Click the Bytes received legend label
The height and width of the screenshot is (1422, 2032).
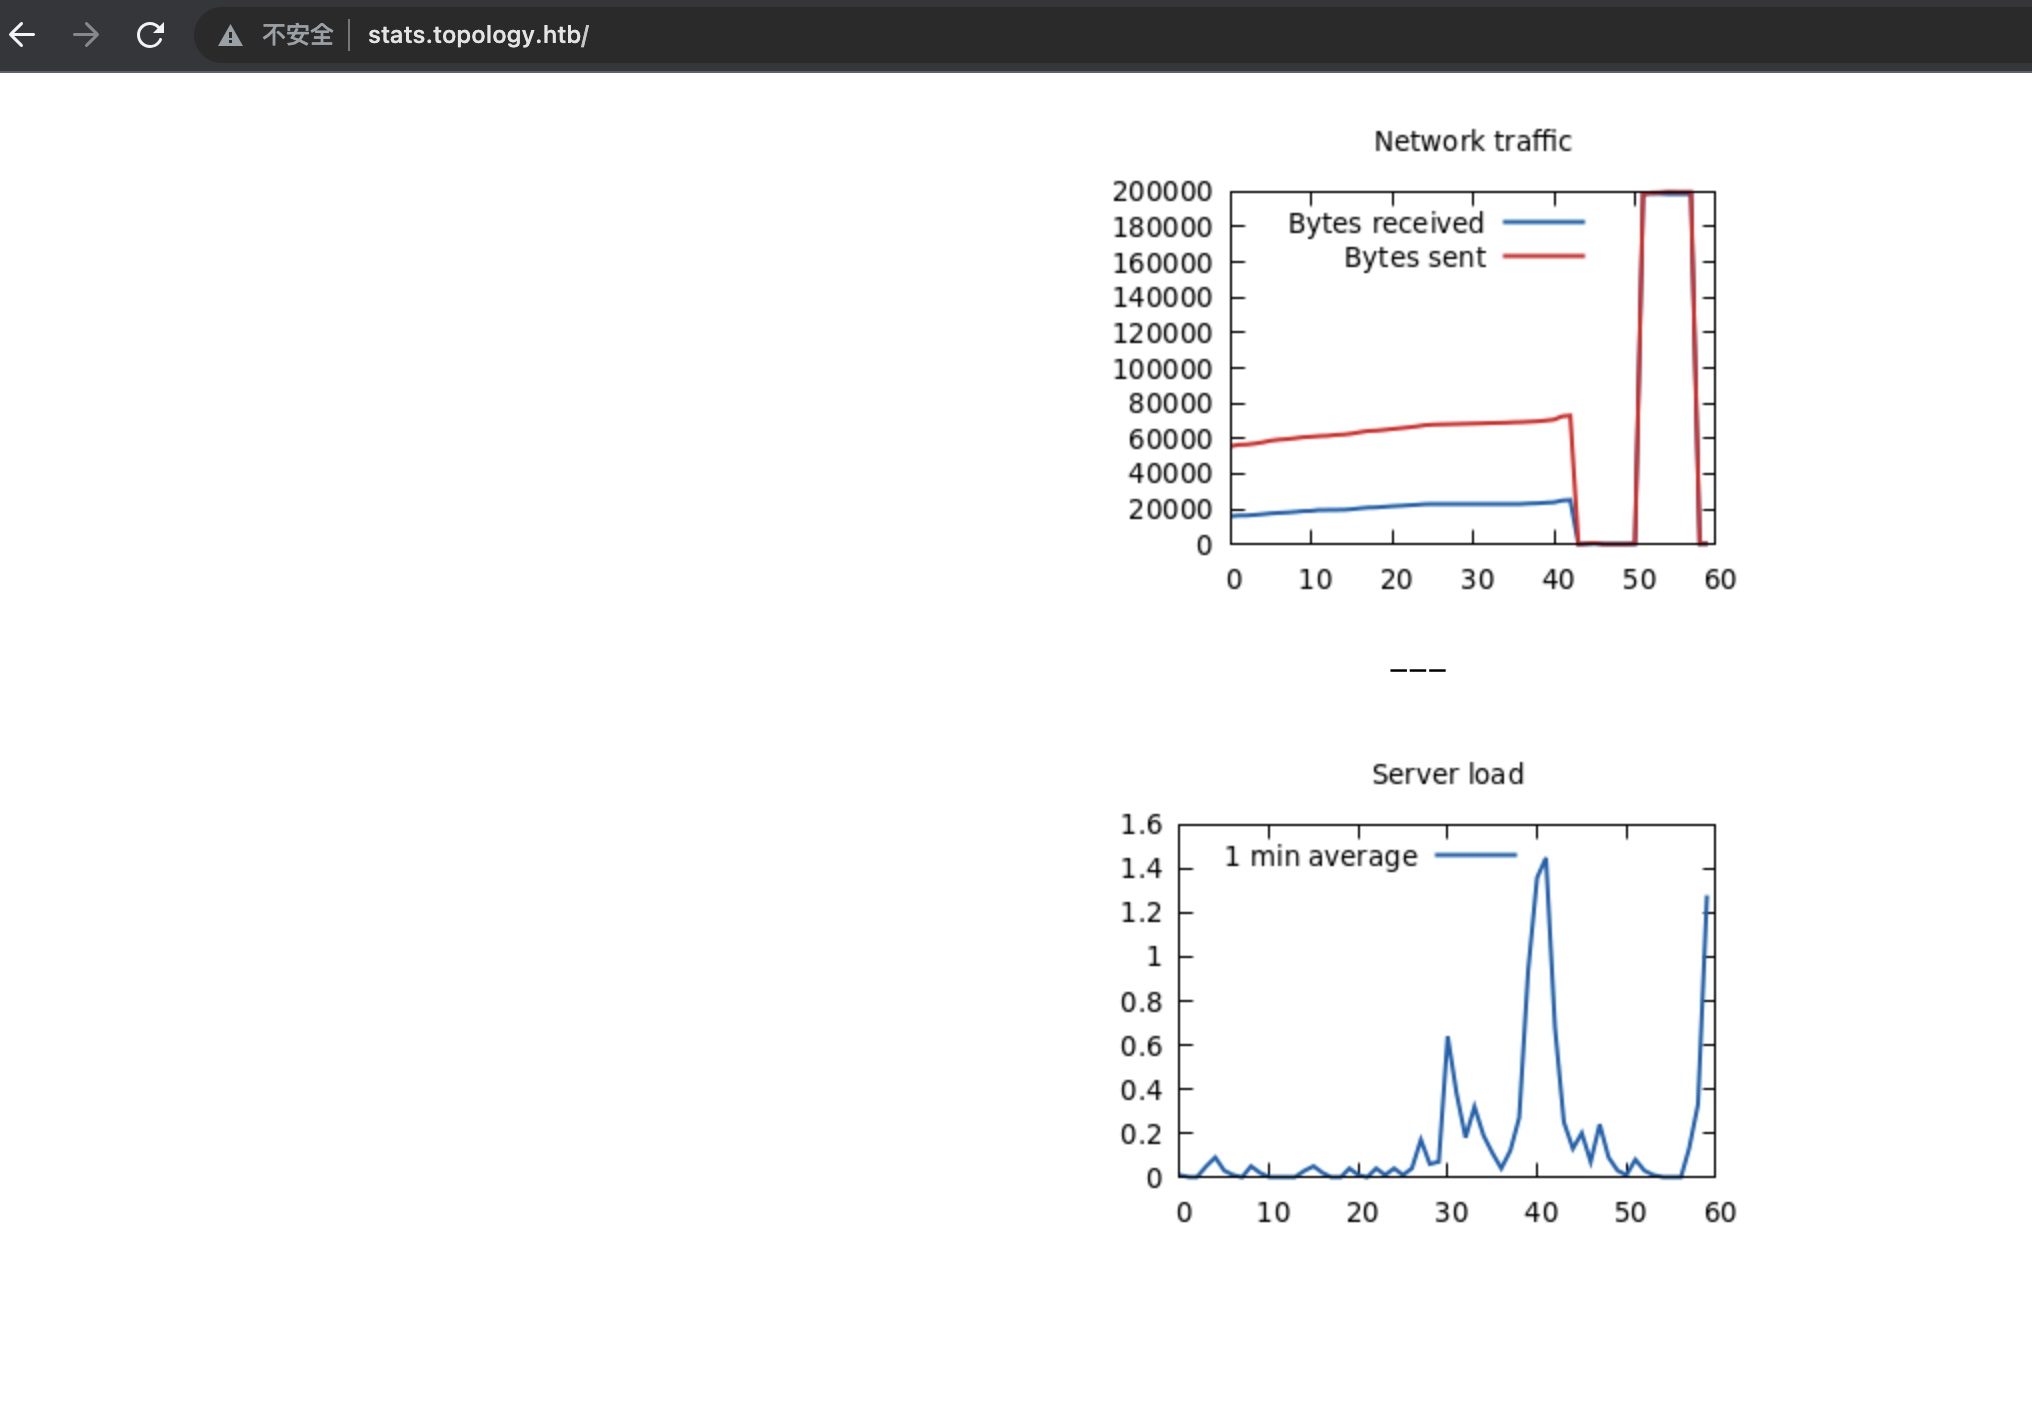tap(1385, 223)
